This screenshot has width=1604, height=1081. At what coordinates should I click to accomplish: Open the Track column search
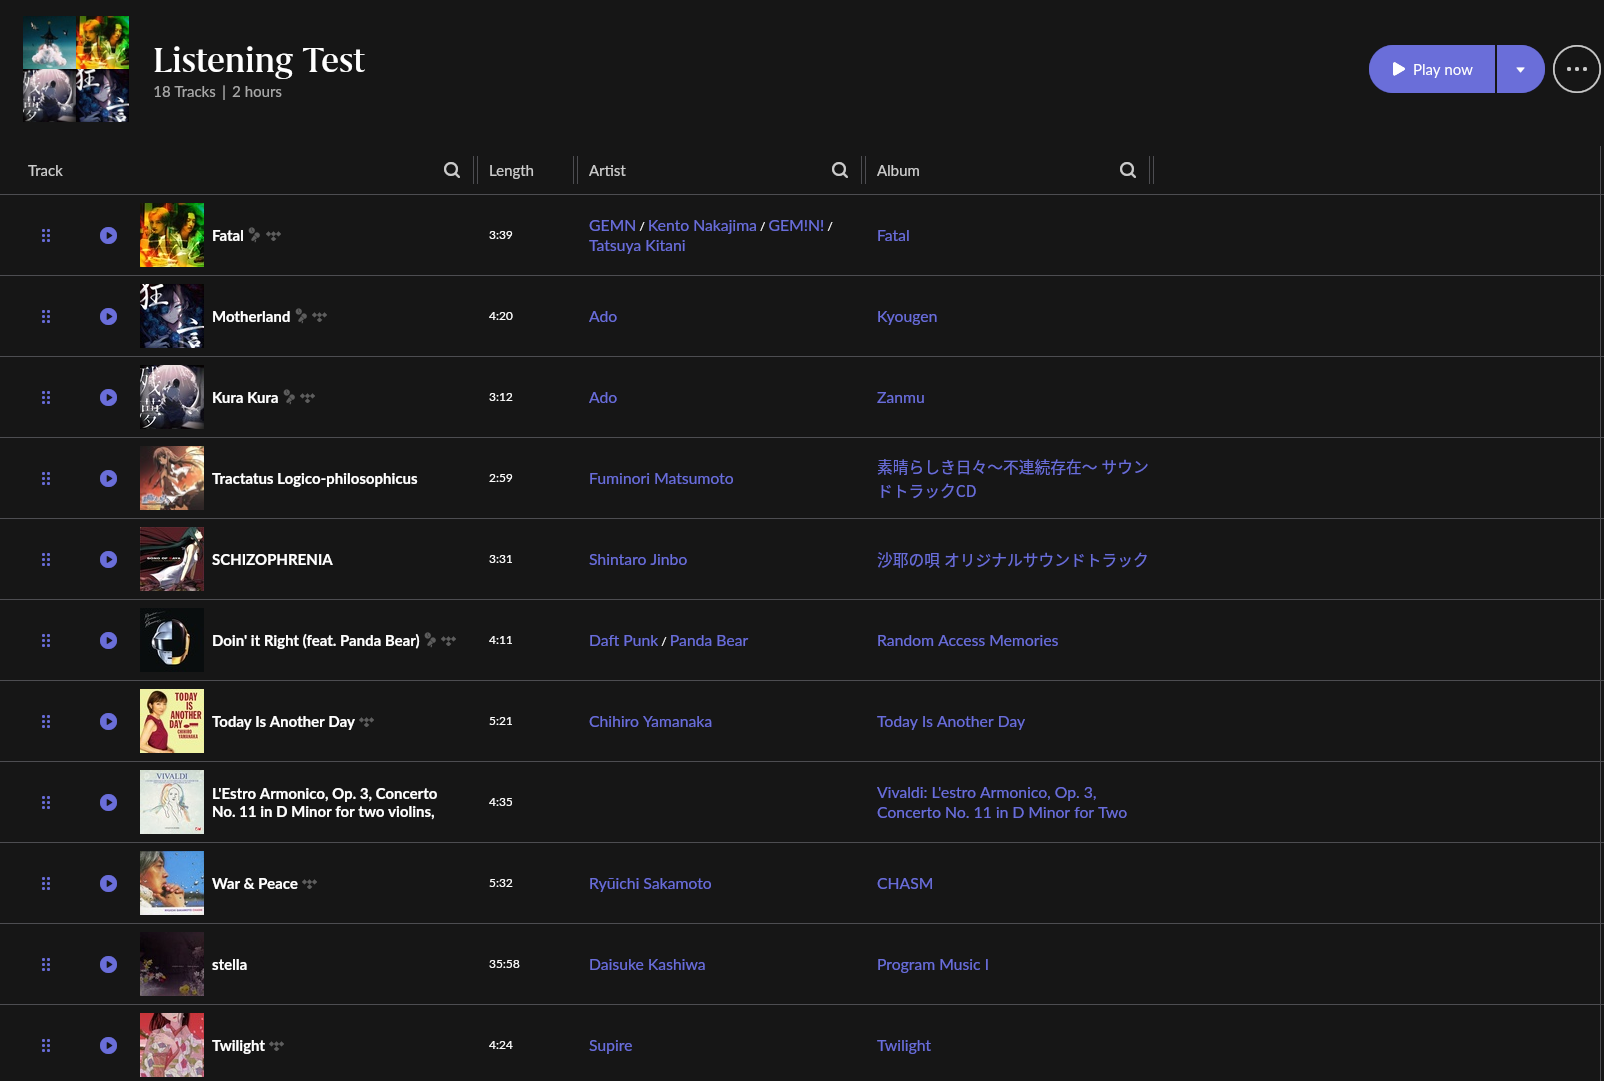452,170
